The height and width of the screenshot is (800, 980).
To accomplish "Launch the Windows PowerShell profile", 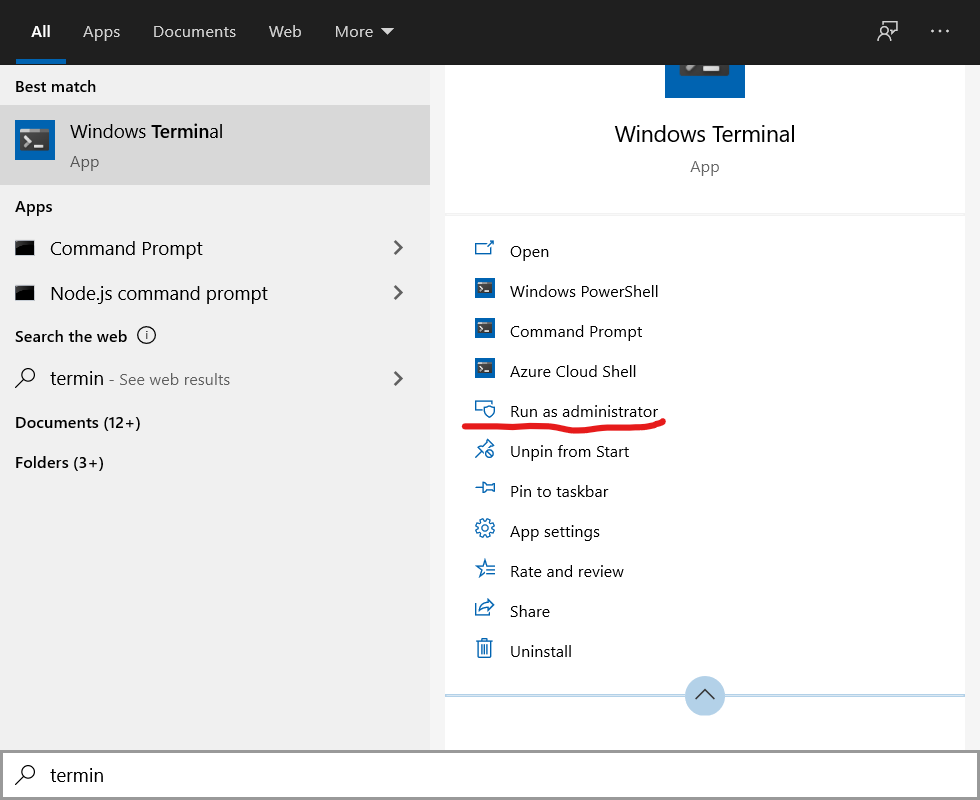I will click(x=584, y=291).
